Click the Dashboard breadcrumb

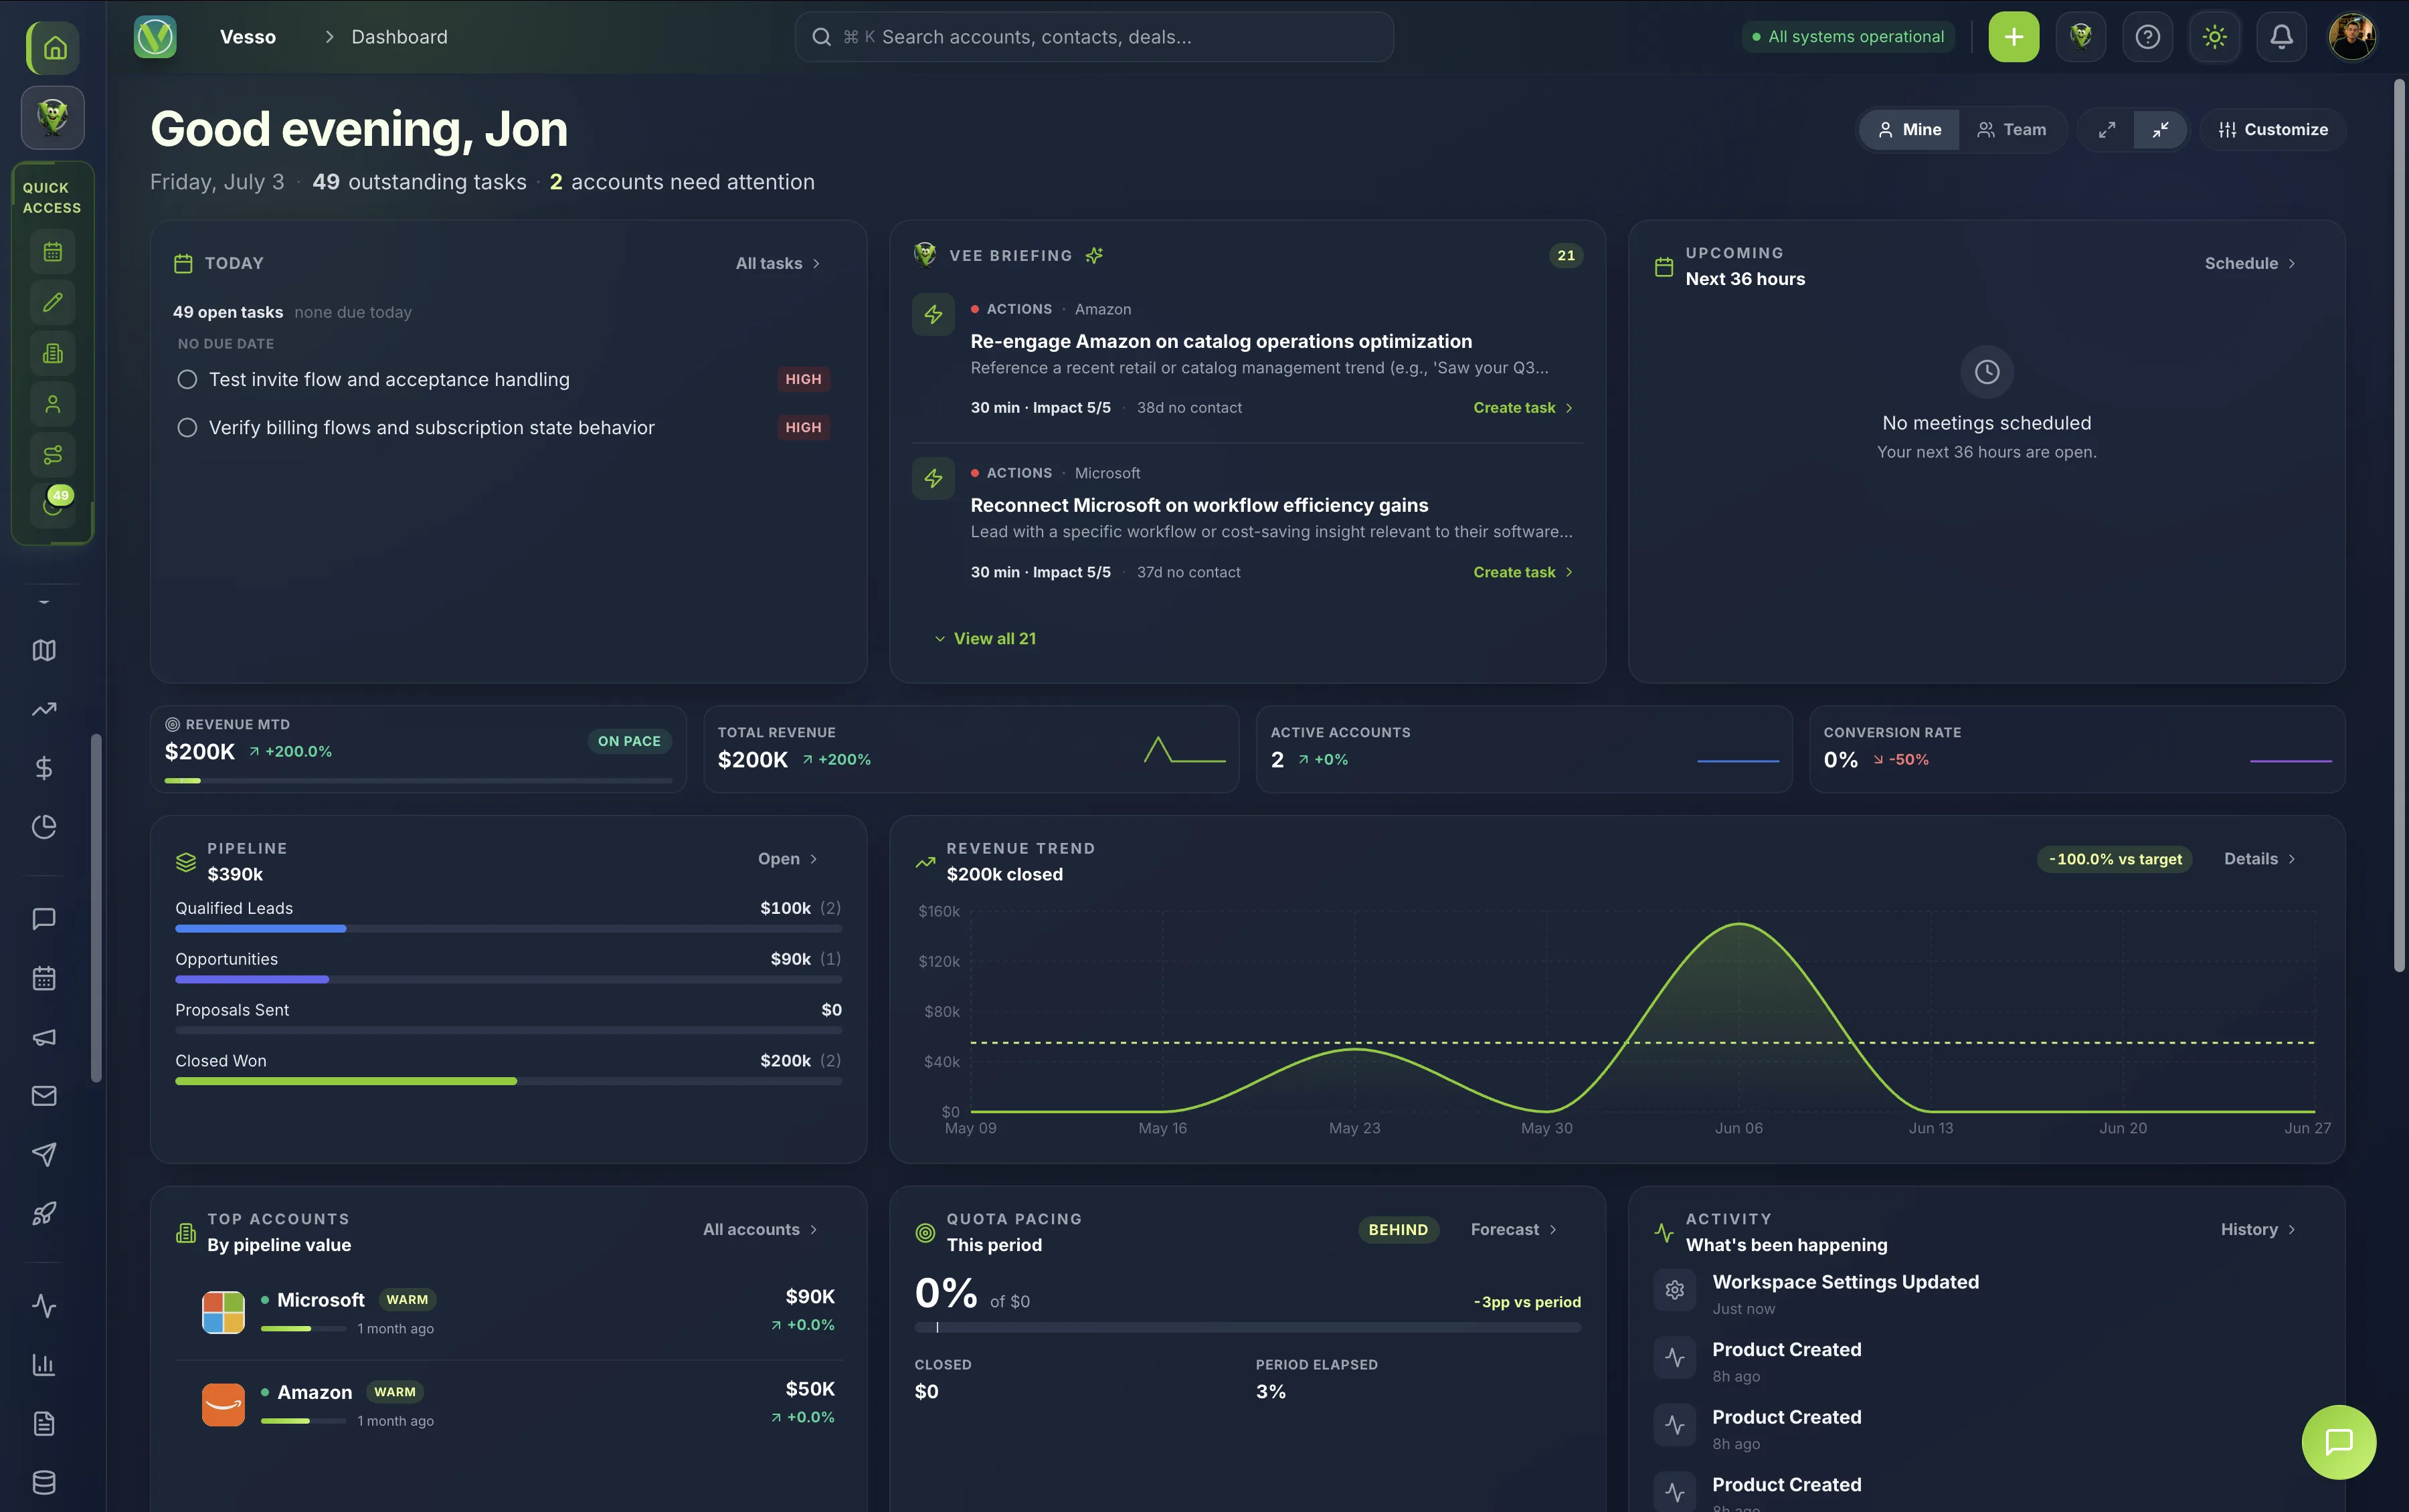click(399, 37)
